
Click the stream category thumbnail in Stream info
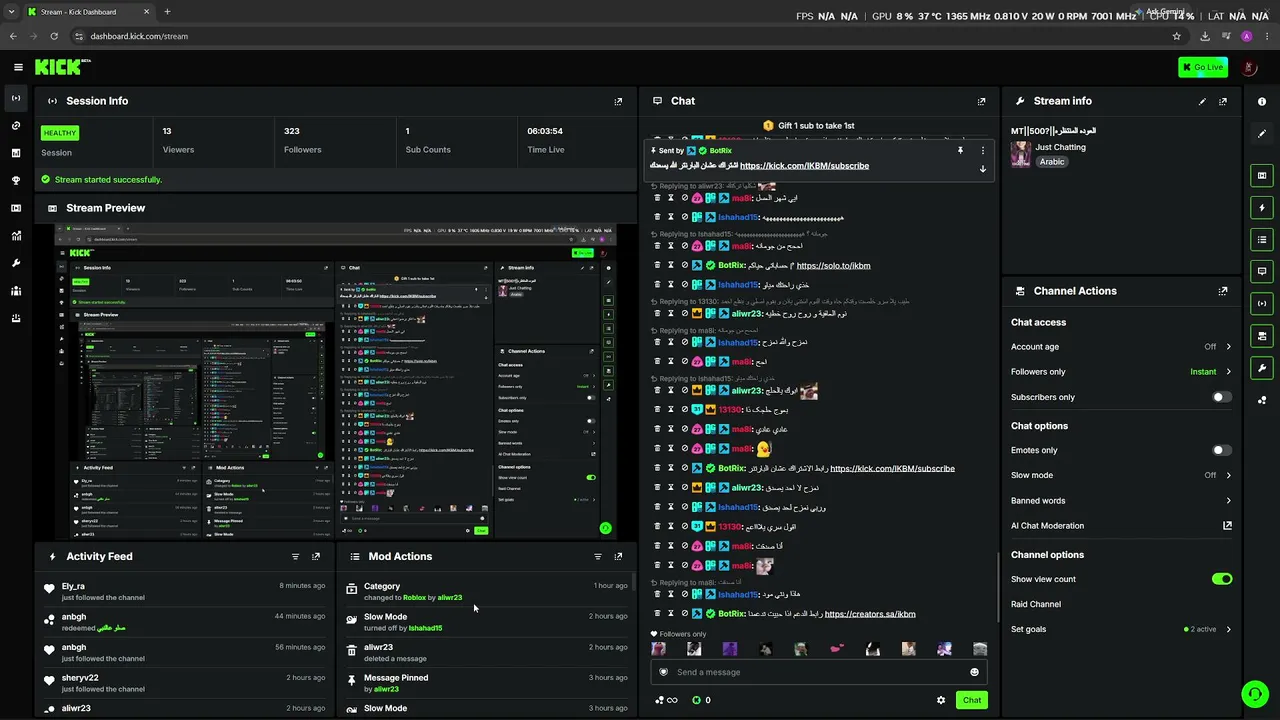pos(1021,153)
